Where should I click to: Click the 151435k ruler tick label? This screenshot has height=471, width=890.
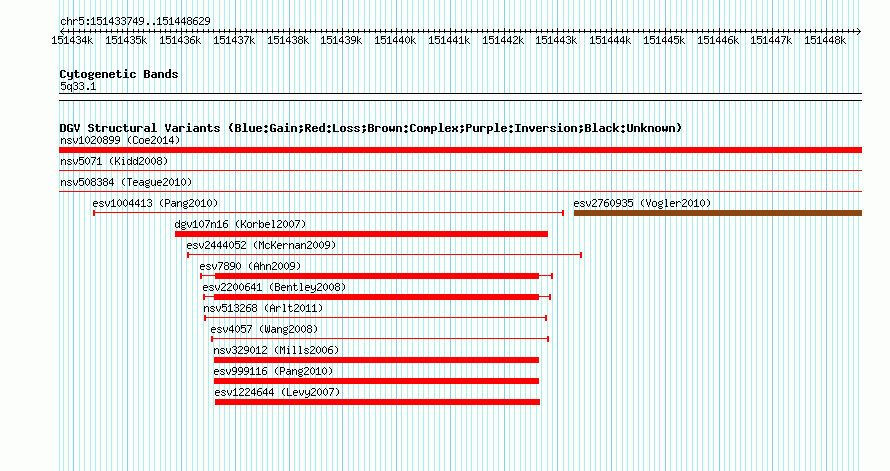coord(126,40)
